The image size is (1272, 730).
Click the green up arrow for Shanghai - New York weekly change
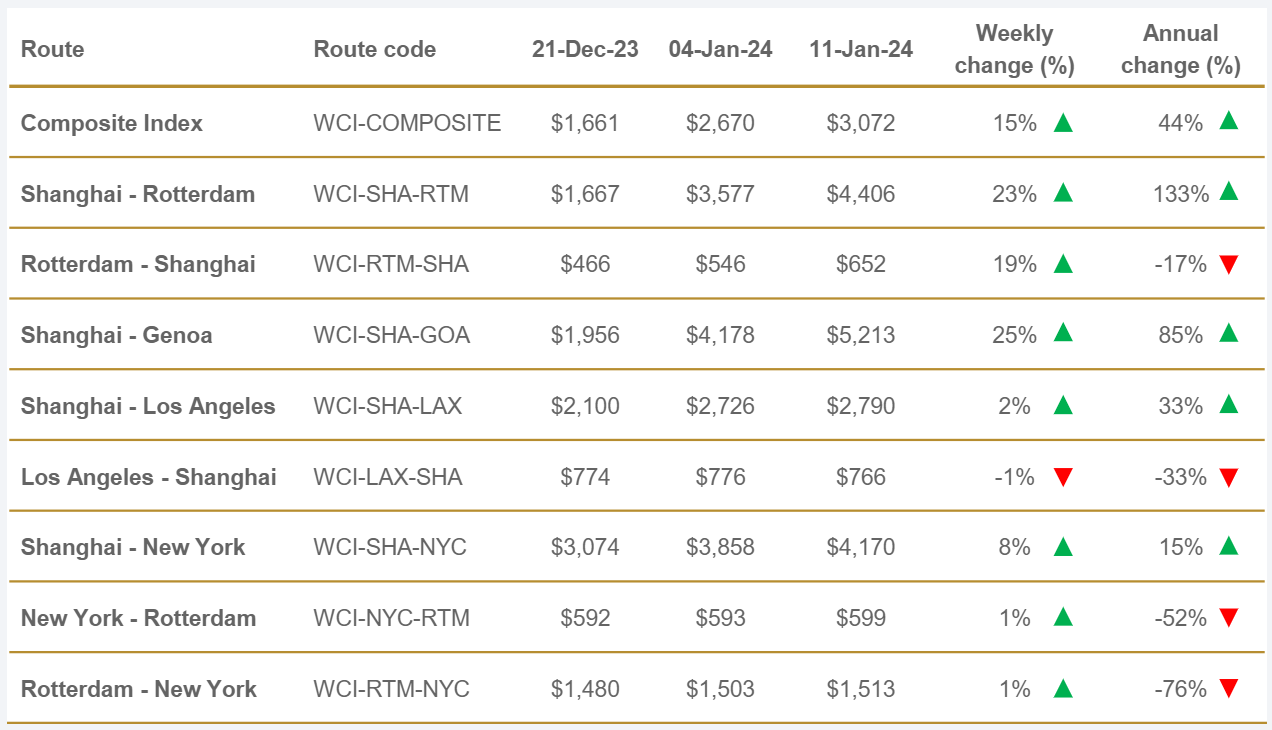[1063, 547]
